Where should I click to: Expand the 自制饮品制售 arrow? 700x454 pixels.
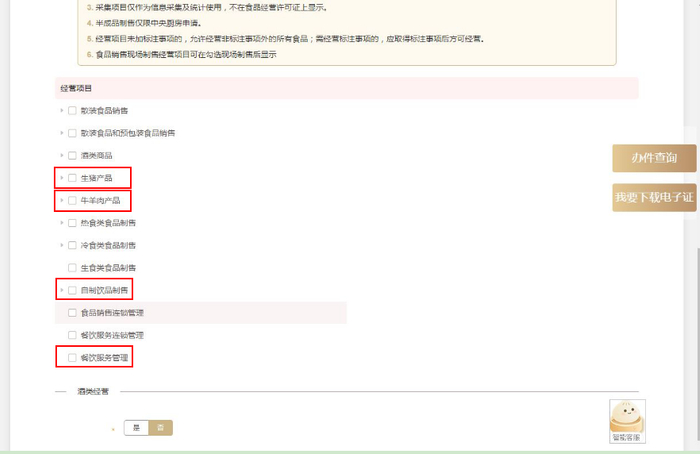[x=62, y=290]
